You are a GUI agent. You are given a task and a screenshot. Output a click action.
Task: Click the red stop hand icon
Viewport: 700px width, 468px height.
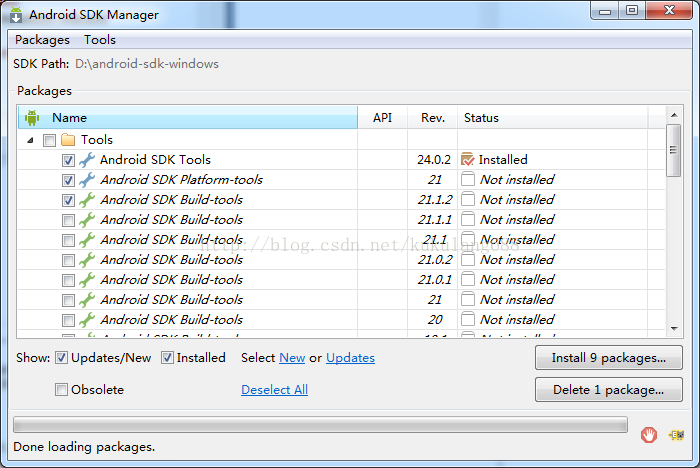[649, 435]
